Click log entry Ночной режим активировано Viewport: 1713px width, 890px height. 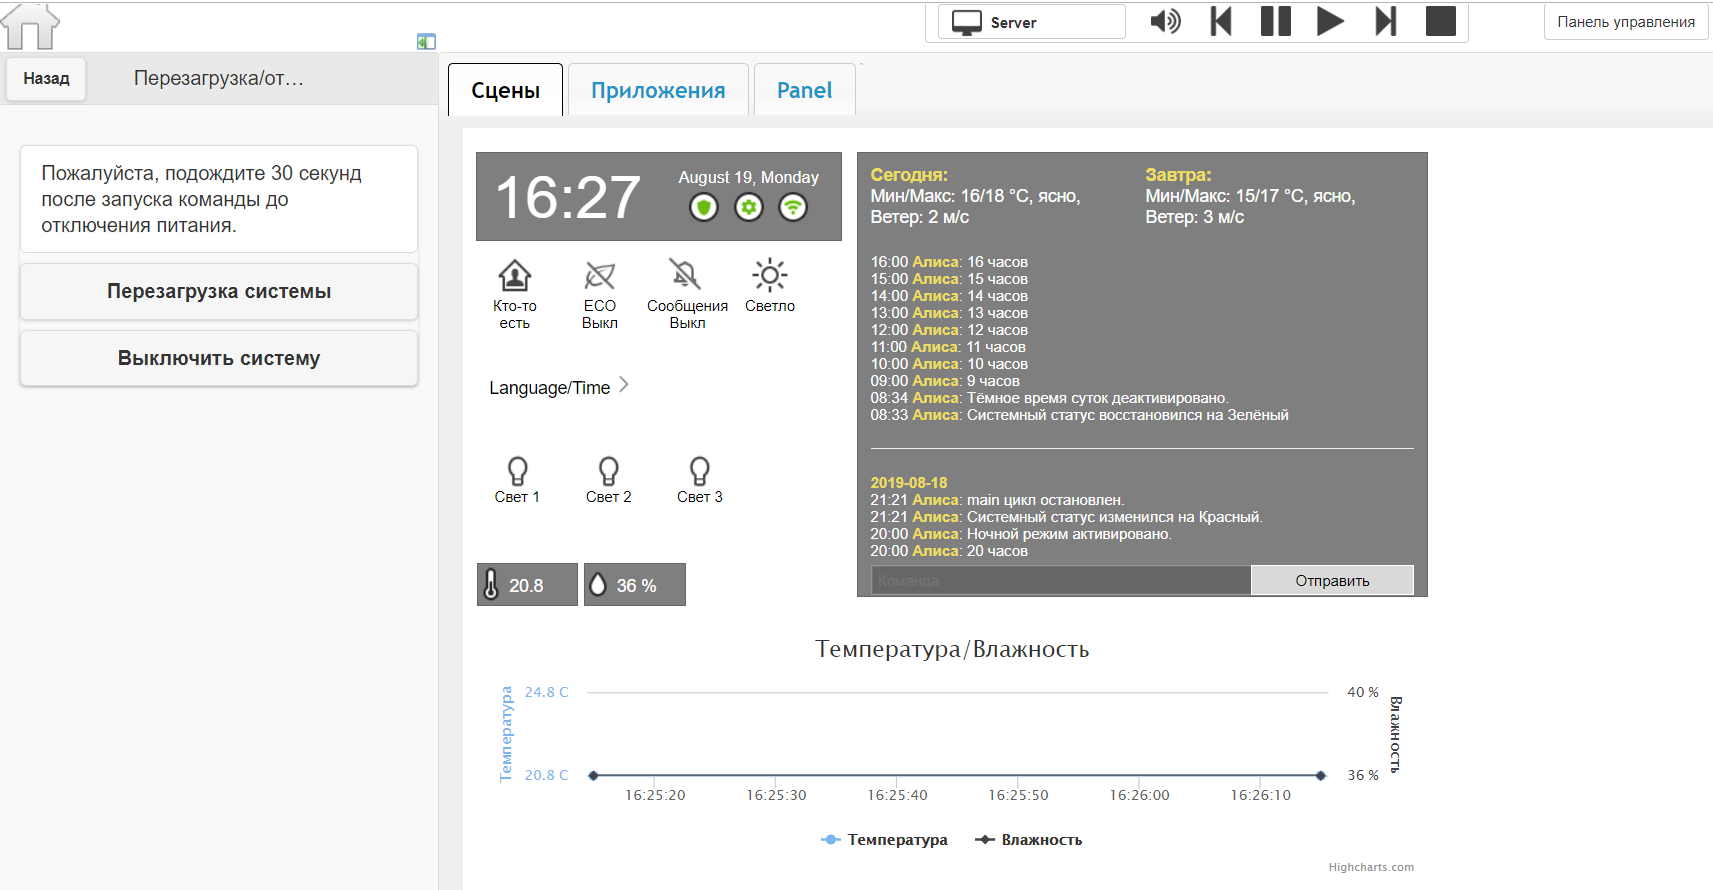[1021, 534]
